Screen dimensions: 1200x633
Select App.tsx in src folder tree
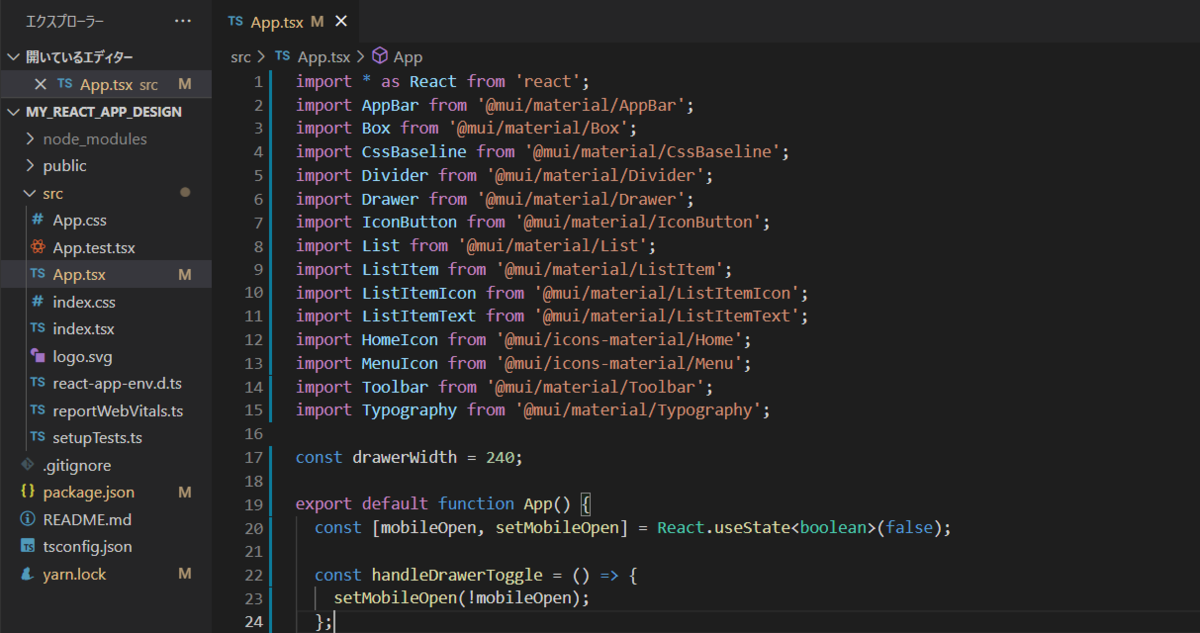pyautogui.click(x=79, y=274)
